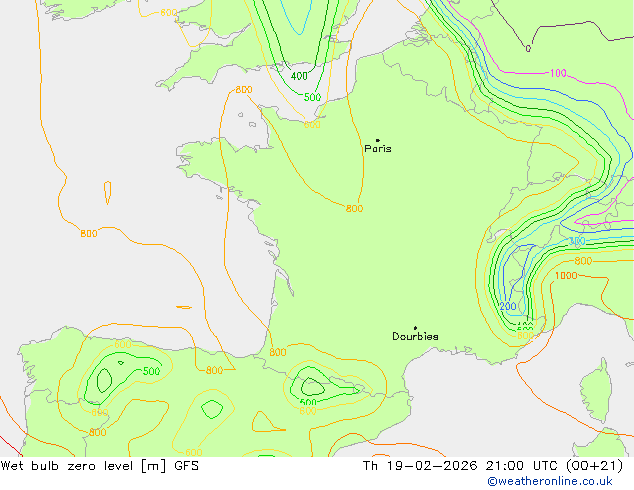Click the Dourbies location dot marker
634x490 pixels.
coord(415,328)
